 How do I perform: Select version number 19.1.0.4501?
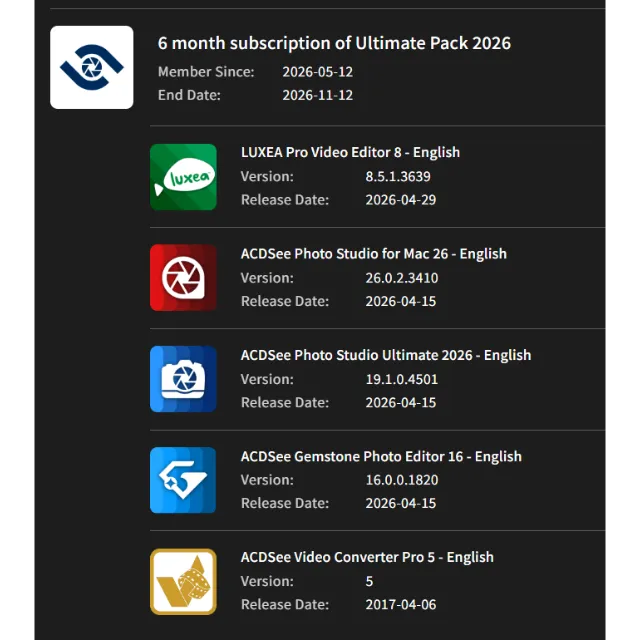click(402, 379)
